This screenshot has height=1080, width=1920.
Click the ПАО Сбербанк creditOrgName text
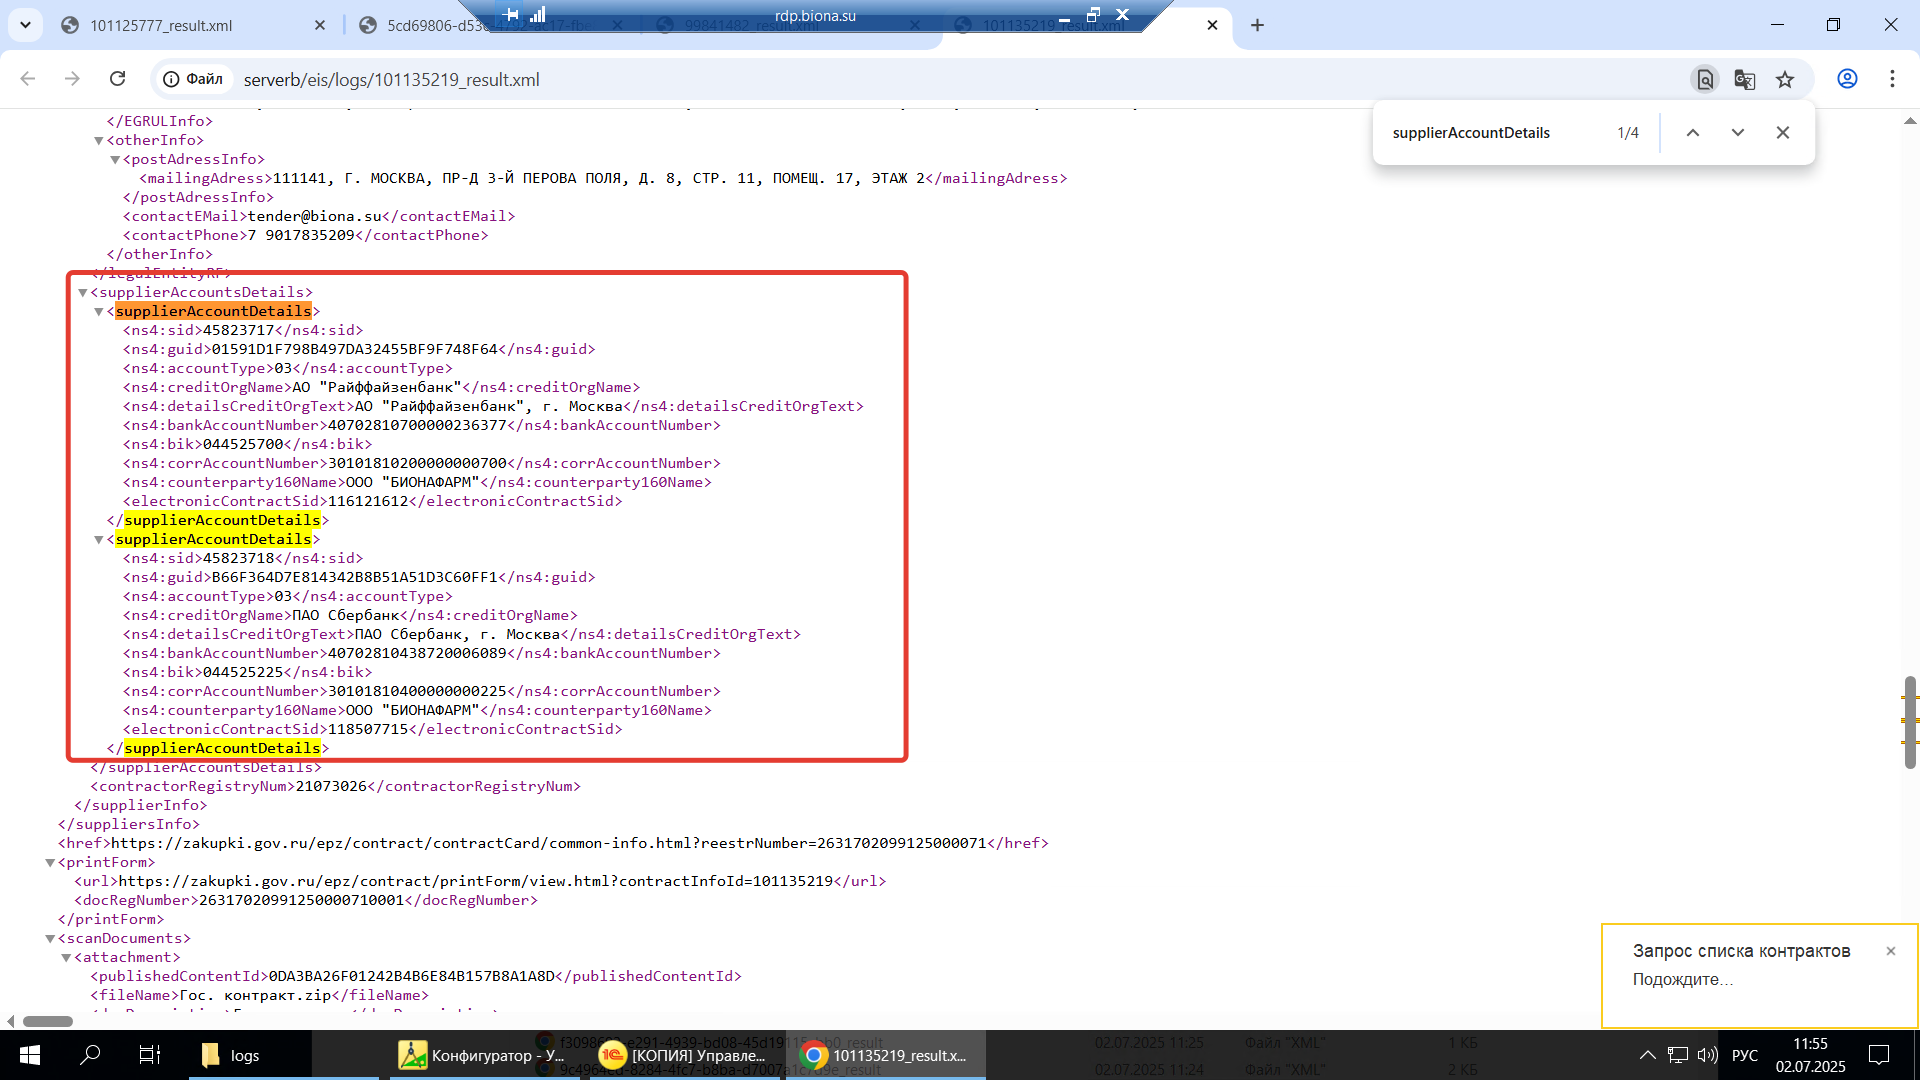tap(345, 615)
